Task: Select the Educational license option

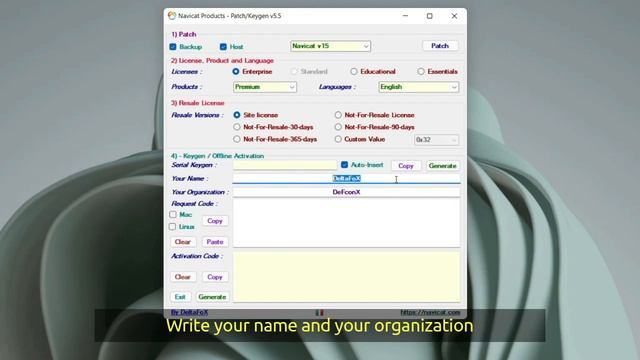Action: pyautogui.click(x=354, y=71)
